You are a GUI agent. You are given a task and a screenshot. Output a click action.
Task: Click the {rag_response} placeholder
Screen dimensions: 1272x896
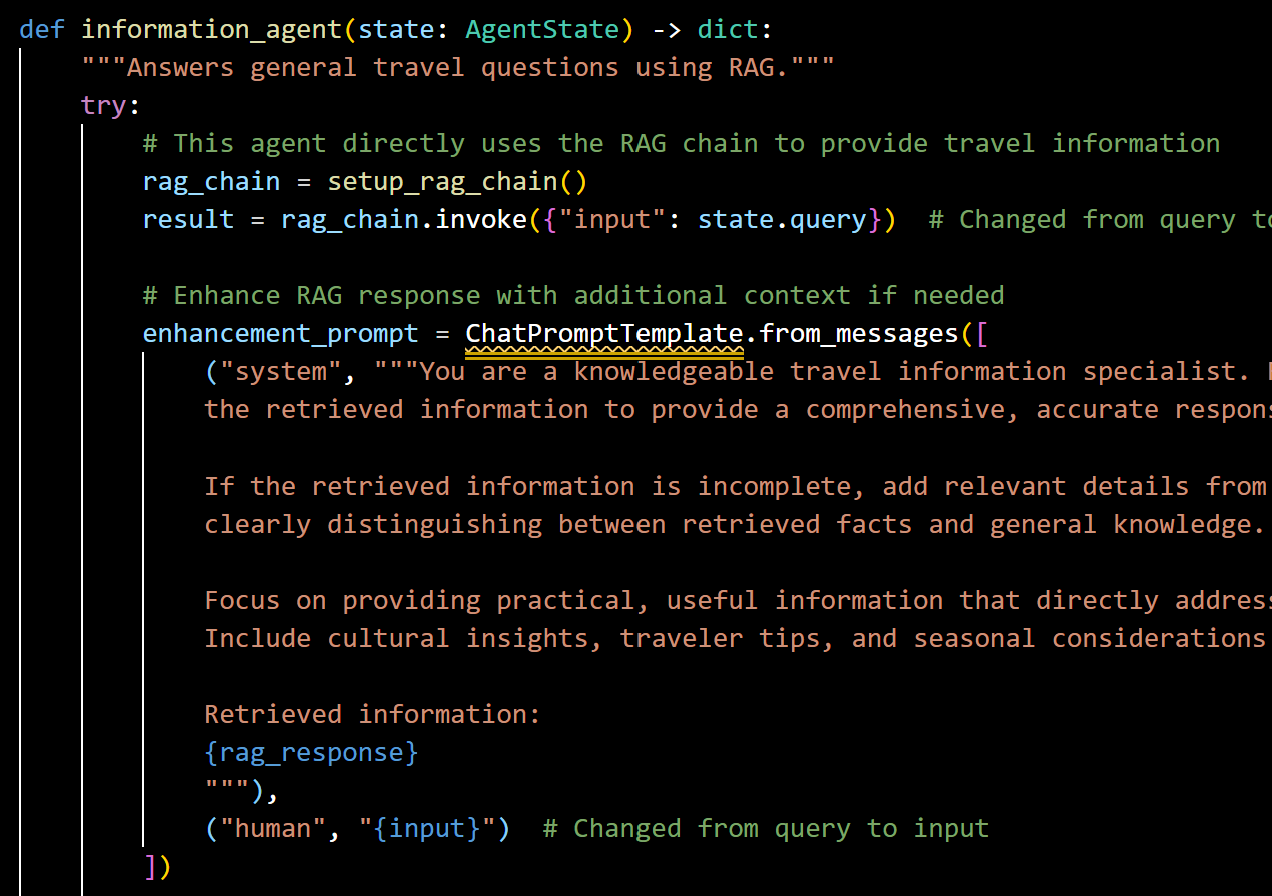pyautogui.click(x=311, y=752)
